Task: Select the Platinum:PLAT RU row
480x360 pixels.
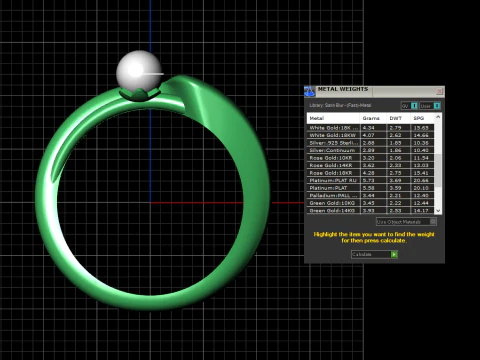Action: [x=370, y=180]
